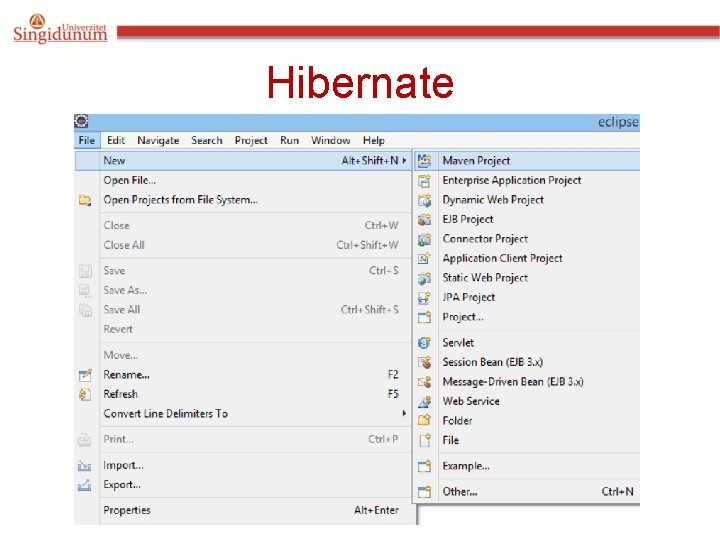
Task: Select EJB Project entry
Action: click(527, 219)
